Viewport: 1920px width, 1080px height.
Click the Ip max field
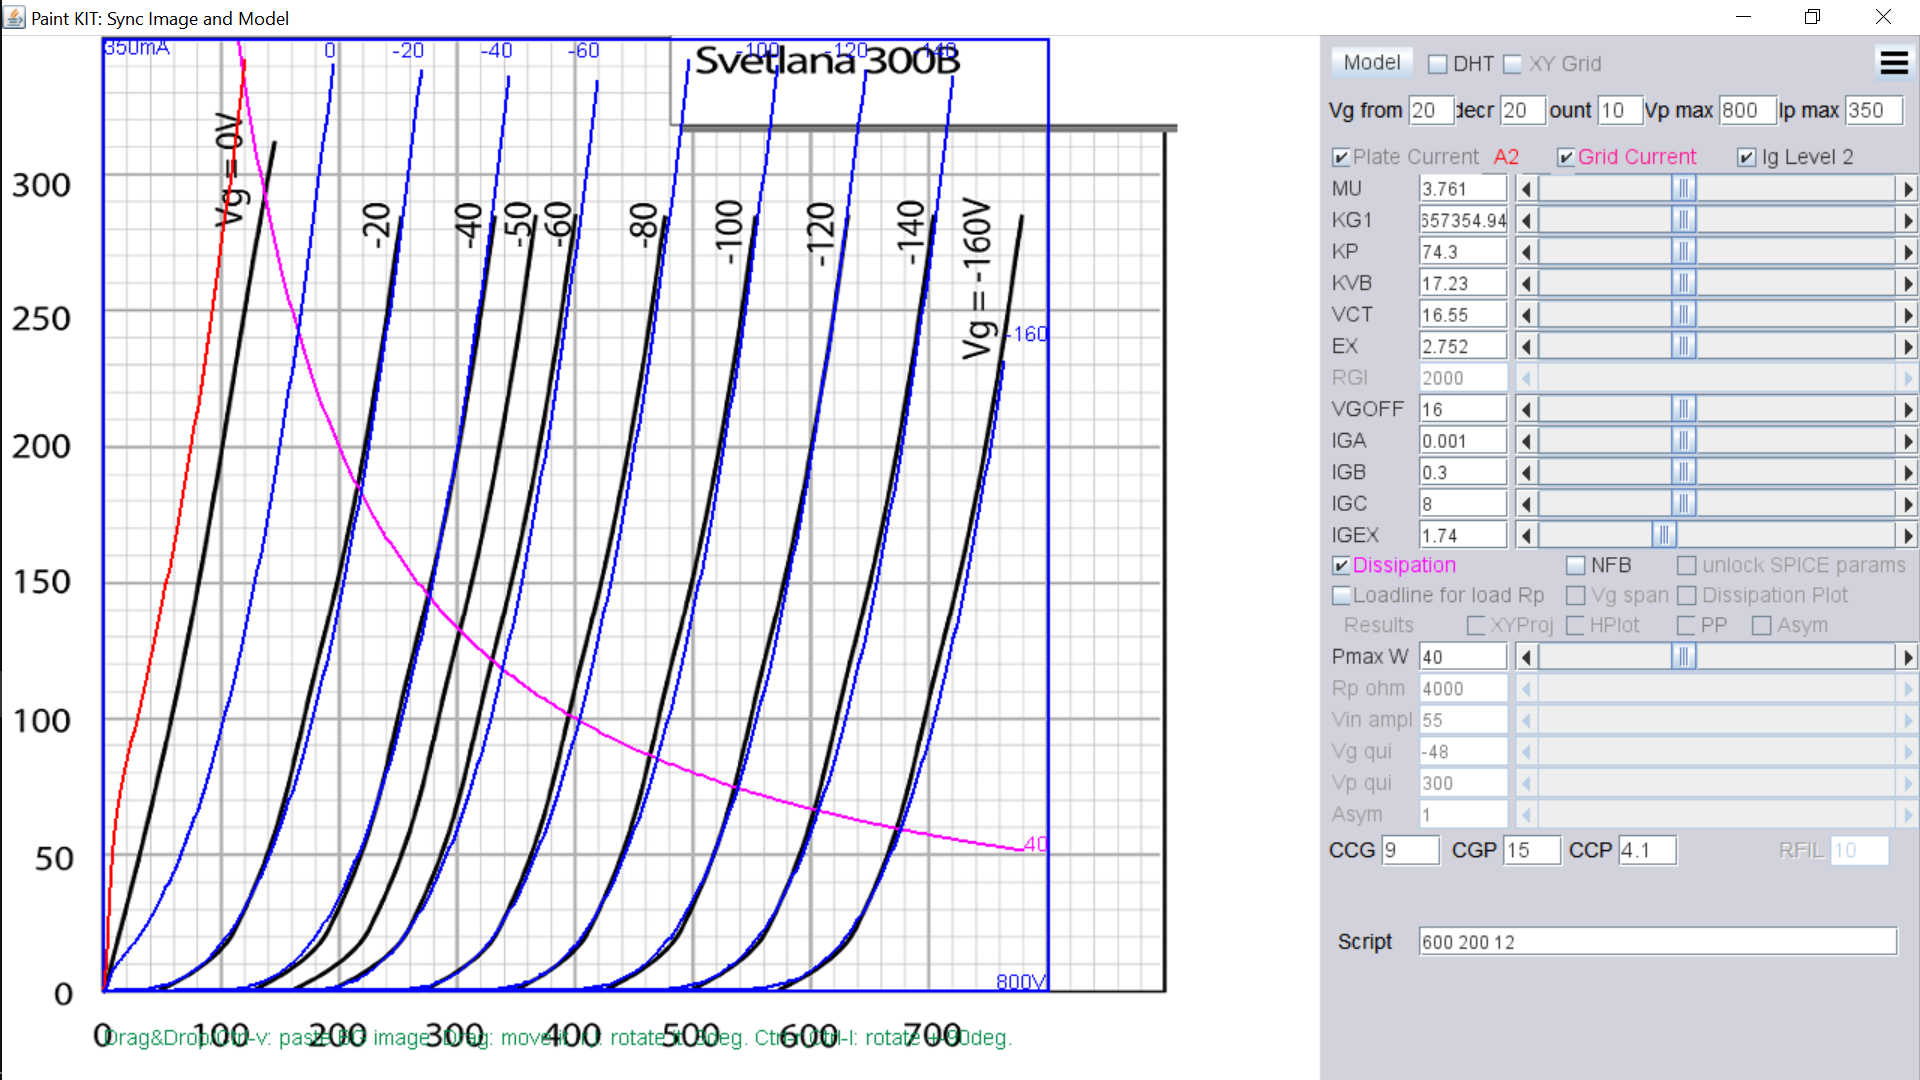click(1874, 110)
